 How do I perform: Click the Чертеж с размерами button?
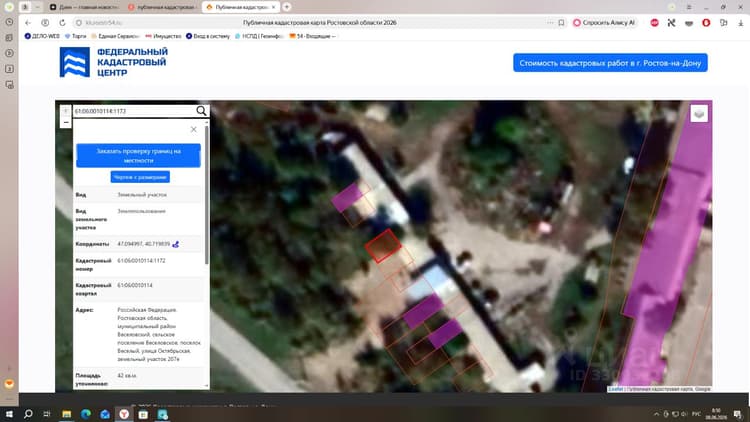[x=140, y=177]
